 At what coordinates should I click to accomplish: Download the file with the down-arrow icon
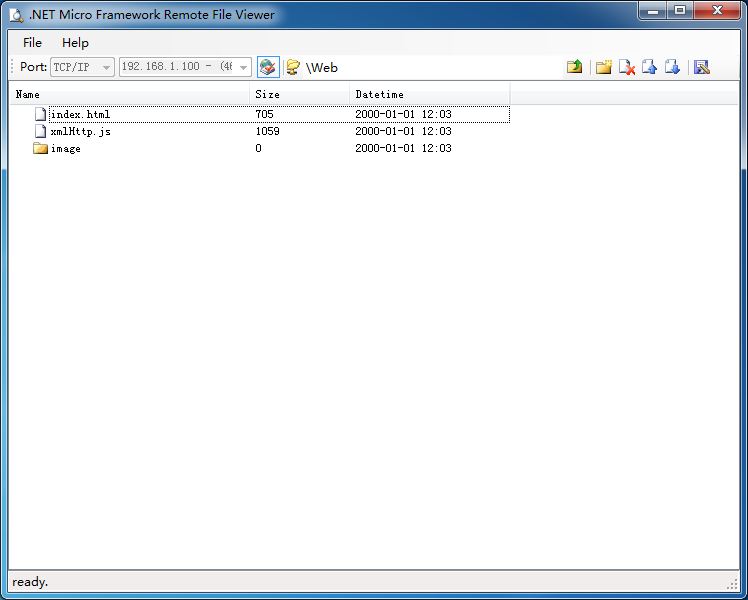(x=672, y=67)
